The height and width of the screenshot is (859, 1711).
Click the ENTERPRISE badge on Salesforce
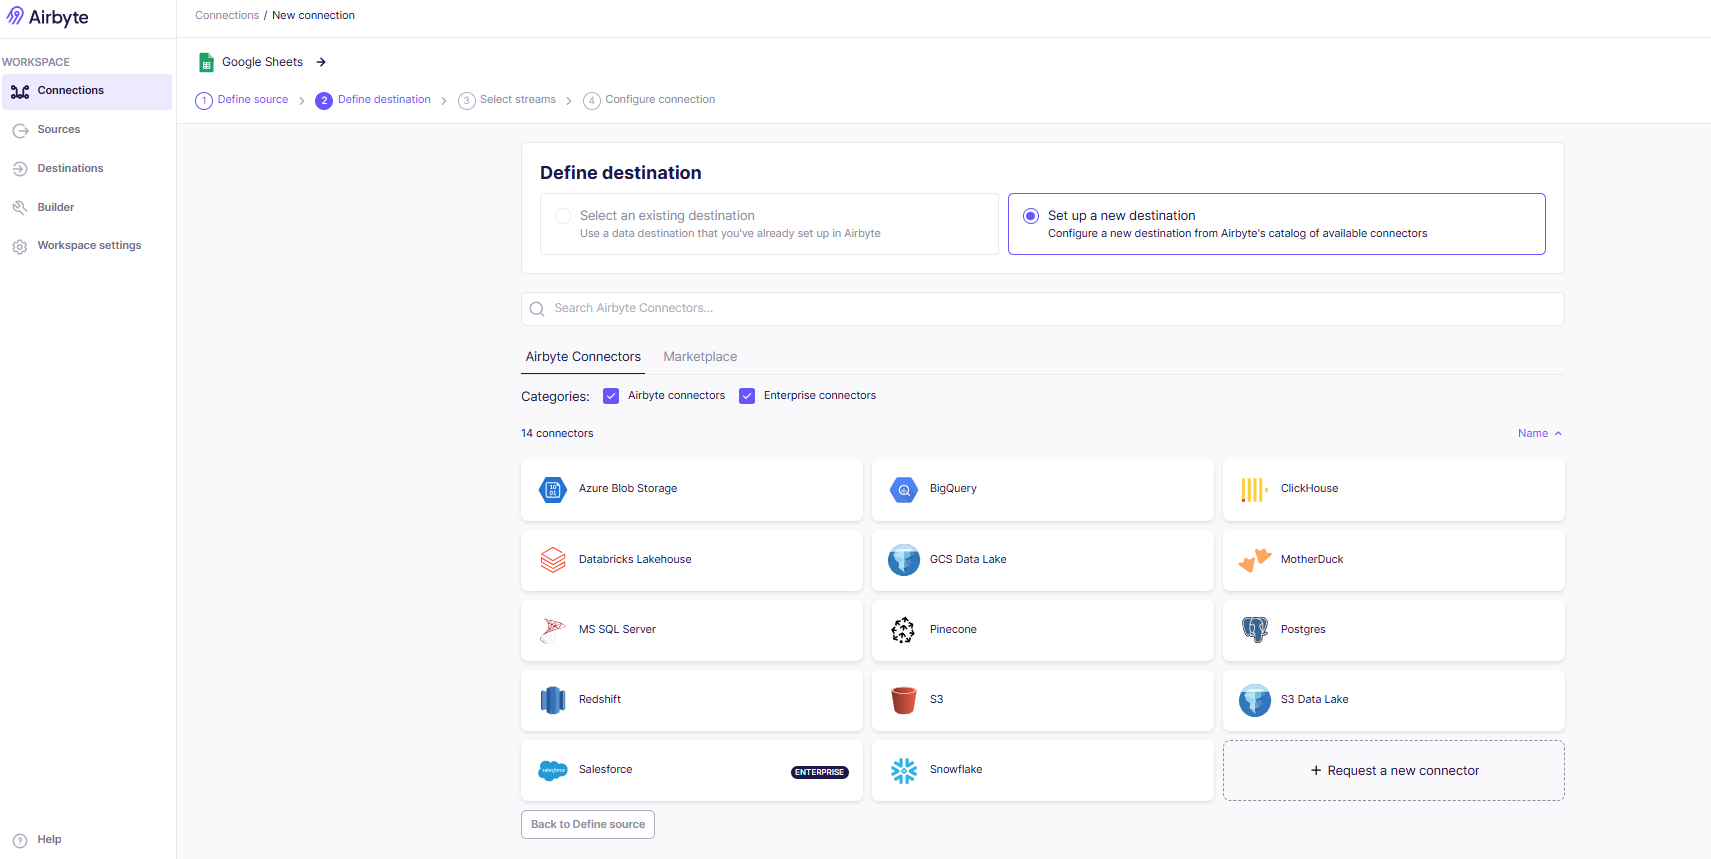point(820,773)
